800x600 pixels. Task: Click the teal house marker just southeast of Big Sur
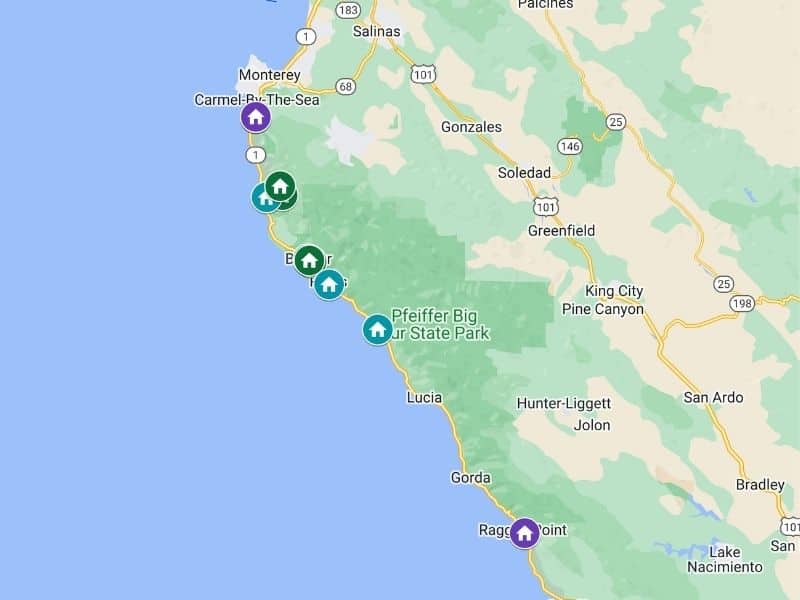[329, 284]
